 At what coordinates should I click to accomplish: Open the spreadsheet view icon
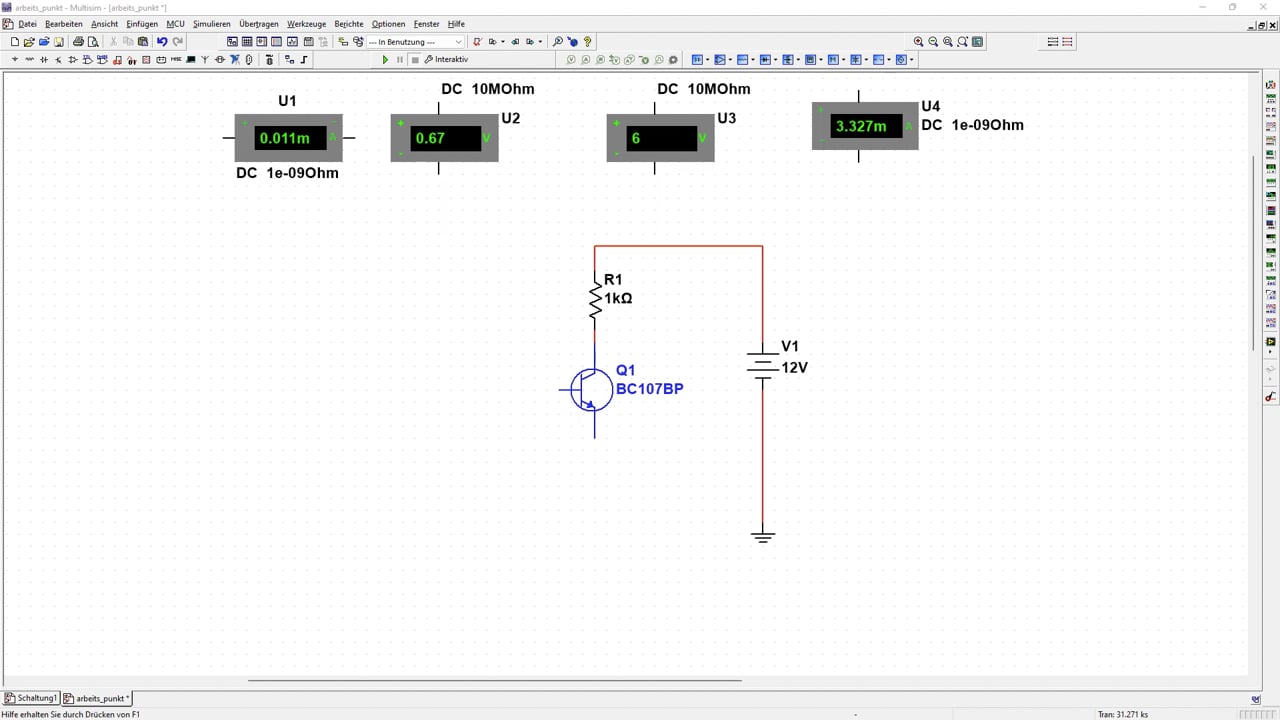(247, 42)
